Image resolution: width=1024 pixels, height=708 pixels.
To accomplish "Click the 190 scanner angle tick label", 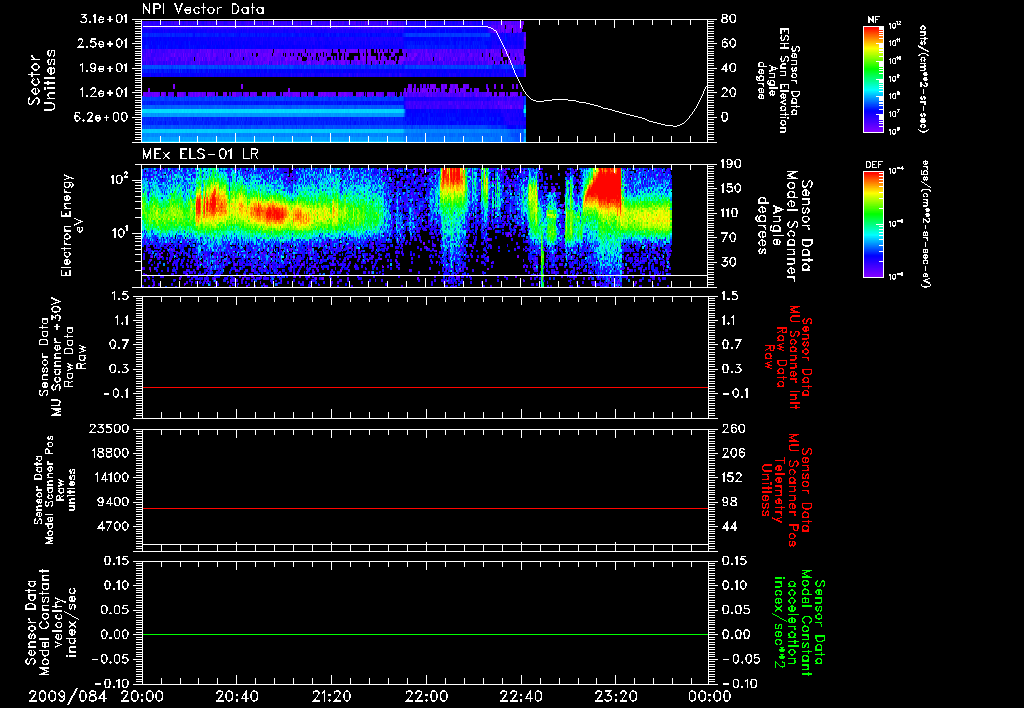I will click(733, 164).
